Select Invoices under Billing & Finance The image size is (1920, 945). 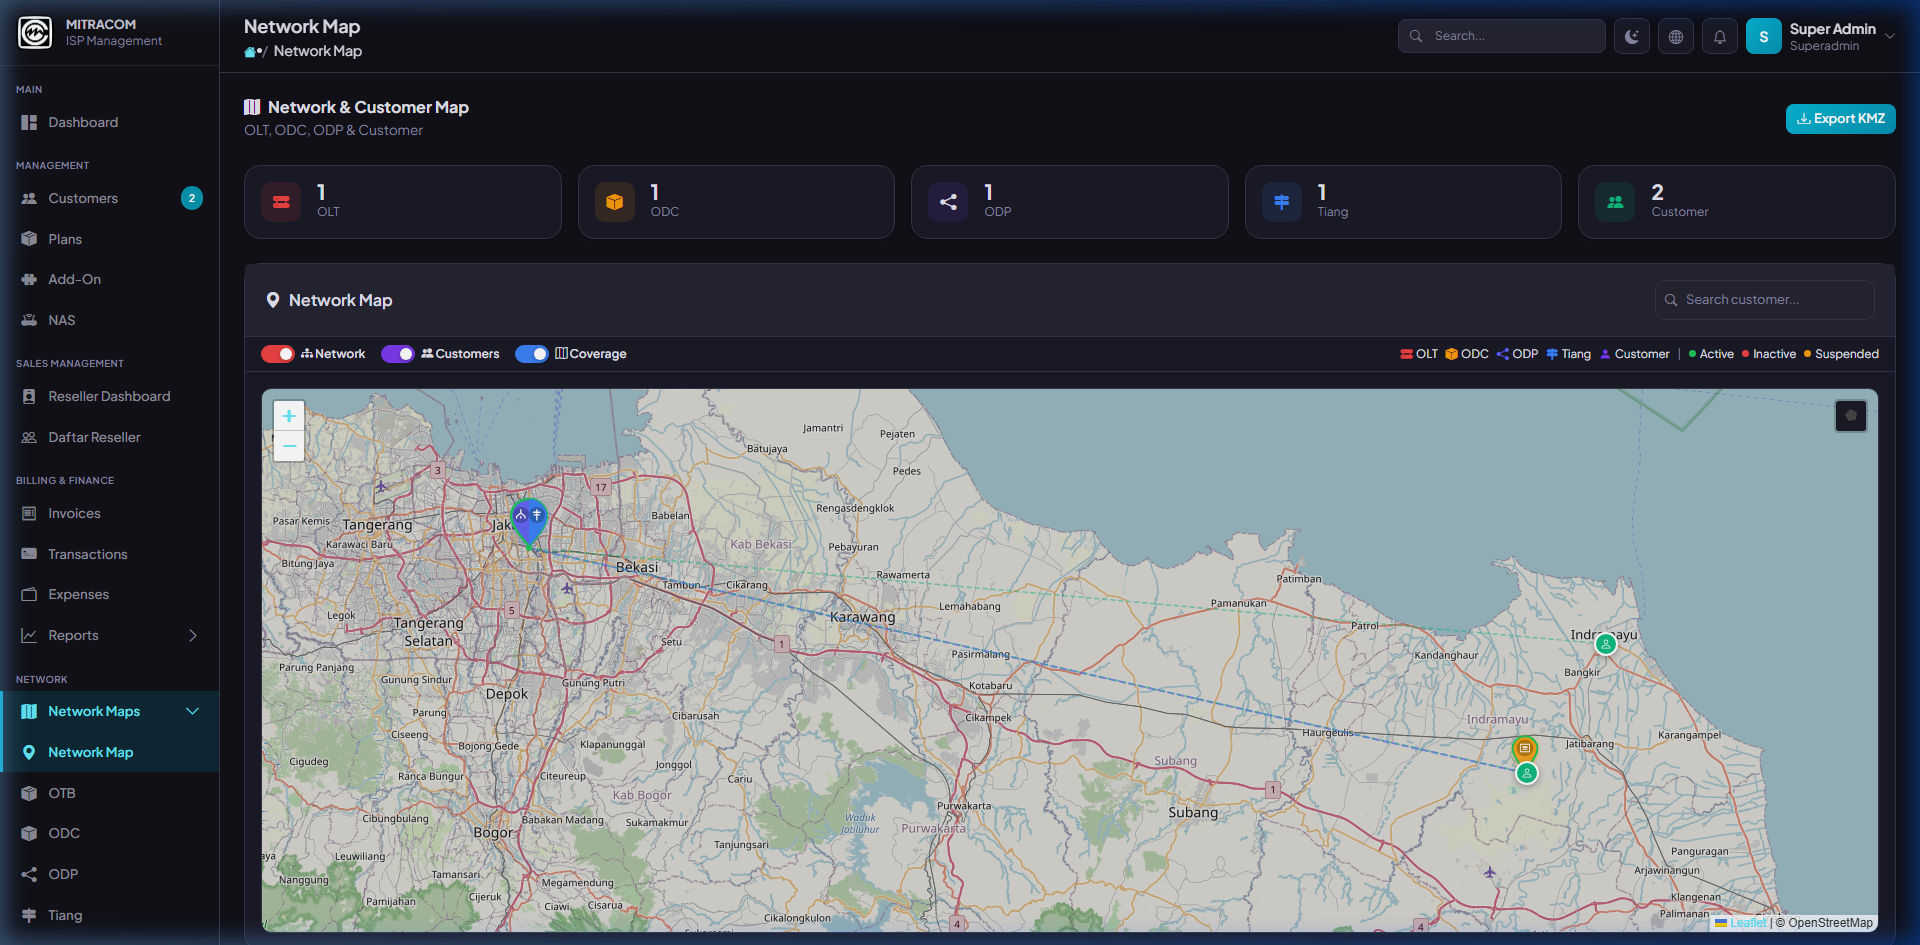click(74, 513)
